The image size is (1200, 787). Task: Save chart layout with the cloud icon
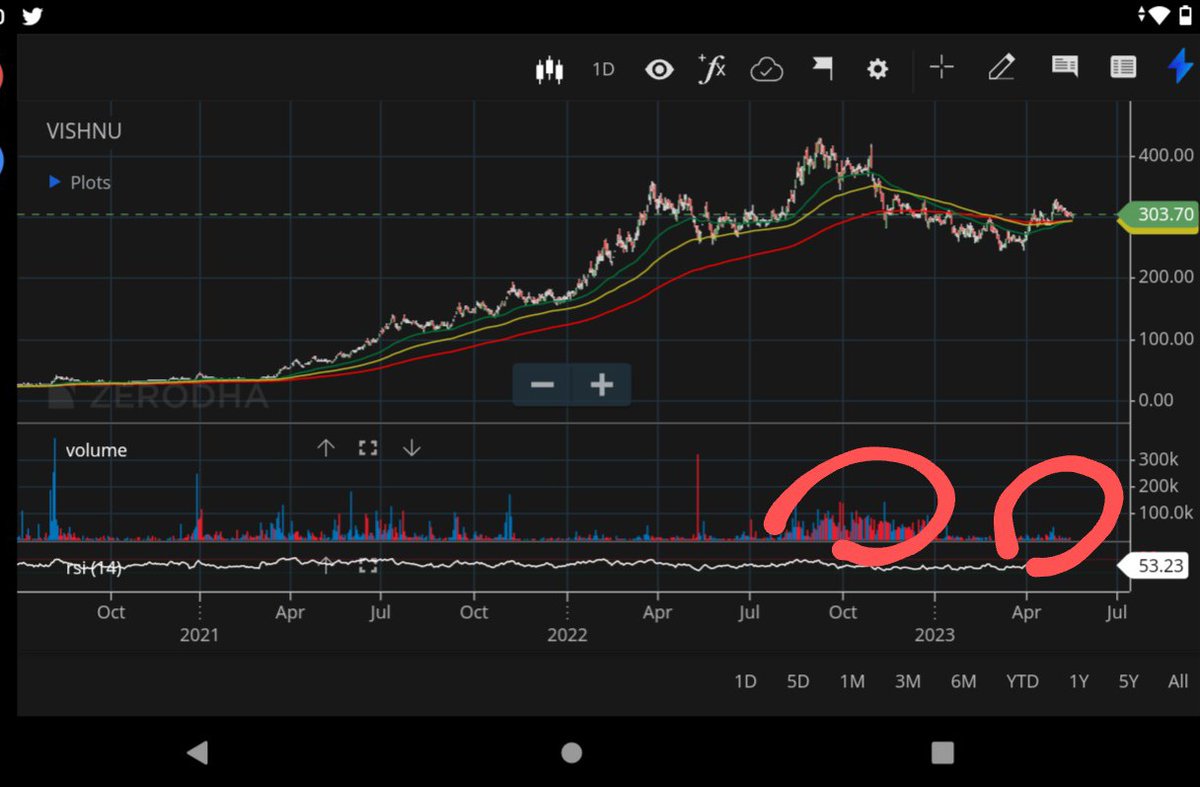pos(766,68)
